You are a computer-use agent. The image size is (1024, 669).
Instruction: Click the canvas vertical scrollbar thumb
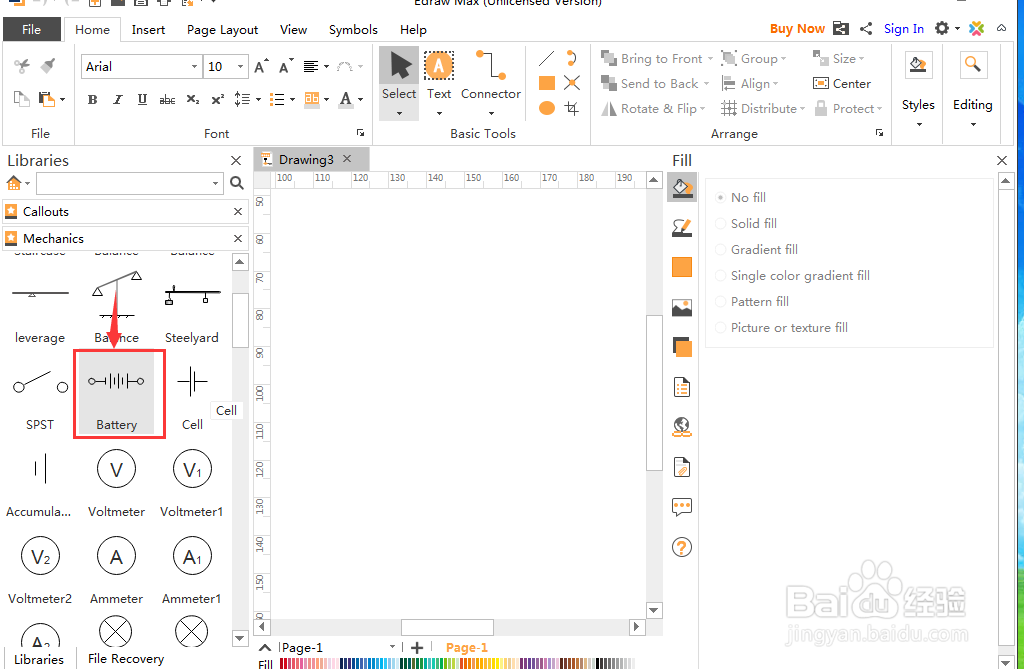tap(654, 392)
